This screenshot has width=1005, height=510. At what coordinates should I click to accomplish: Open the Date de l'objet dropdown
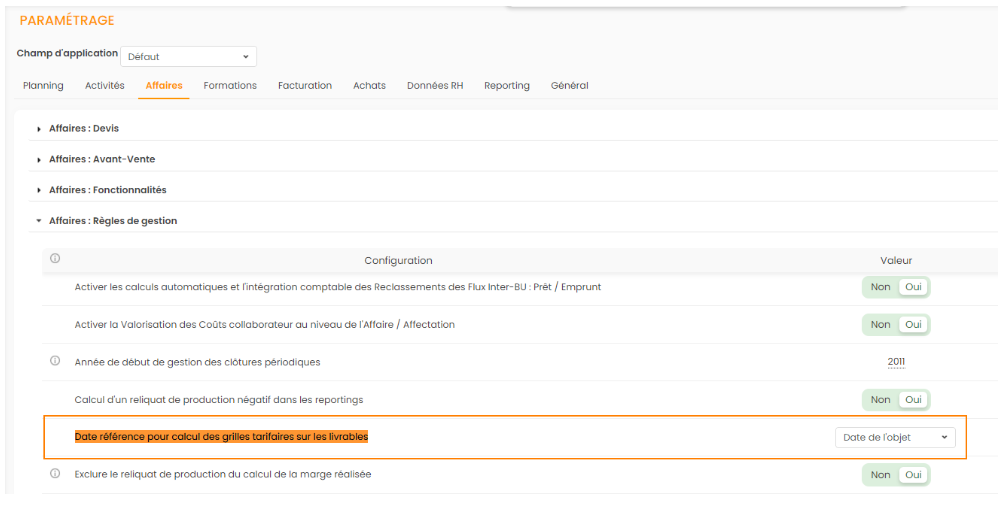[895, 437]
